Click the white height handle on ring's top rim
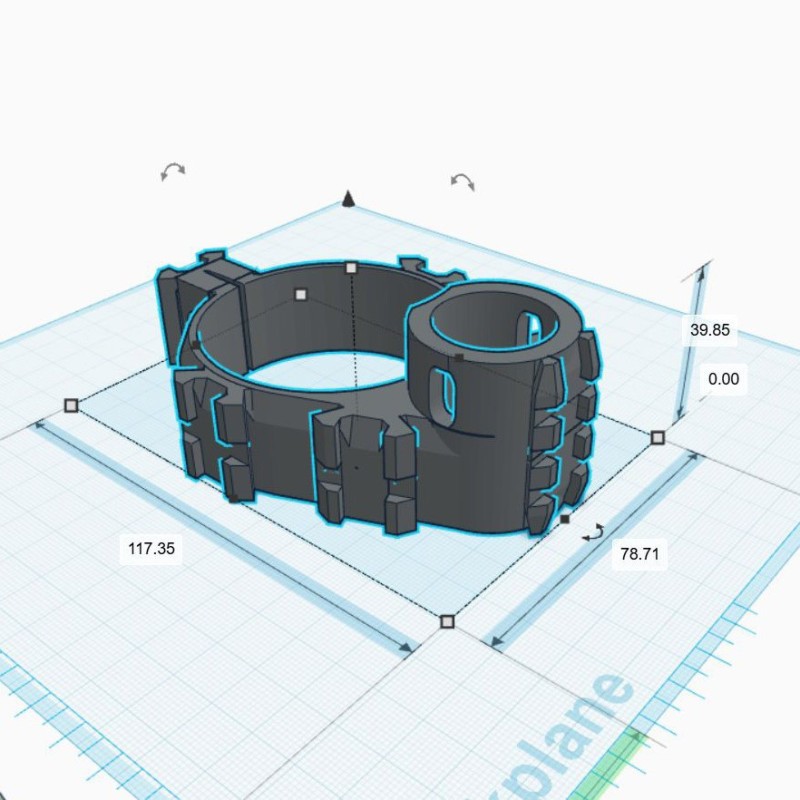The height and width of the screenshot is (800, 800). [x=351, y=268]
